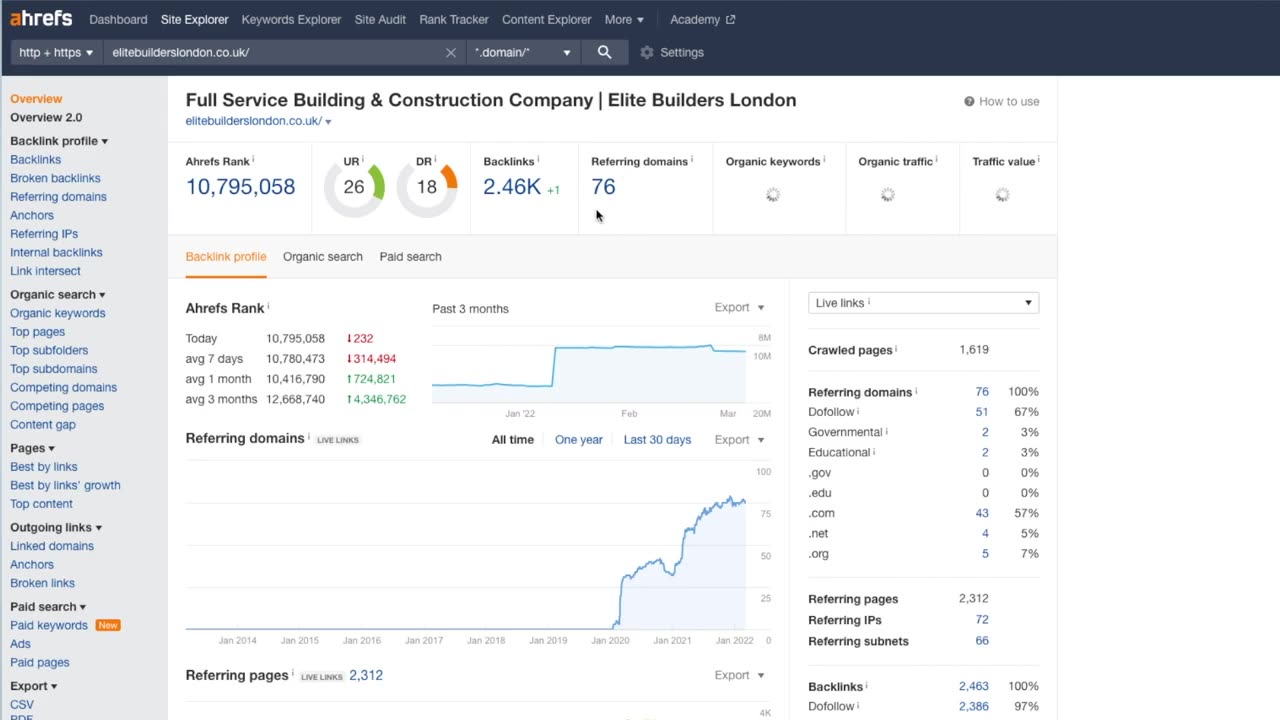The width and height of the screenshot is (1280, 720).
Task: Open Rank Tracker in top menu
Action: tap(454, 20)
